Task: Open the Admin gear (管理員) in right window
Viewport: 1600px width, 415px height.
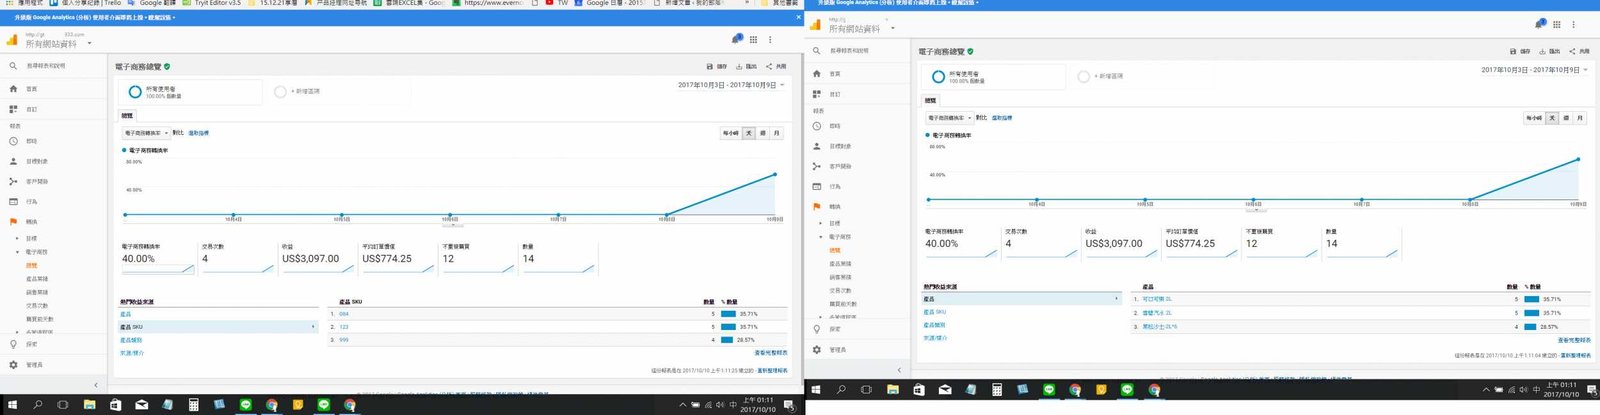Action: click(x=817, y=350)
